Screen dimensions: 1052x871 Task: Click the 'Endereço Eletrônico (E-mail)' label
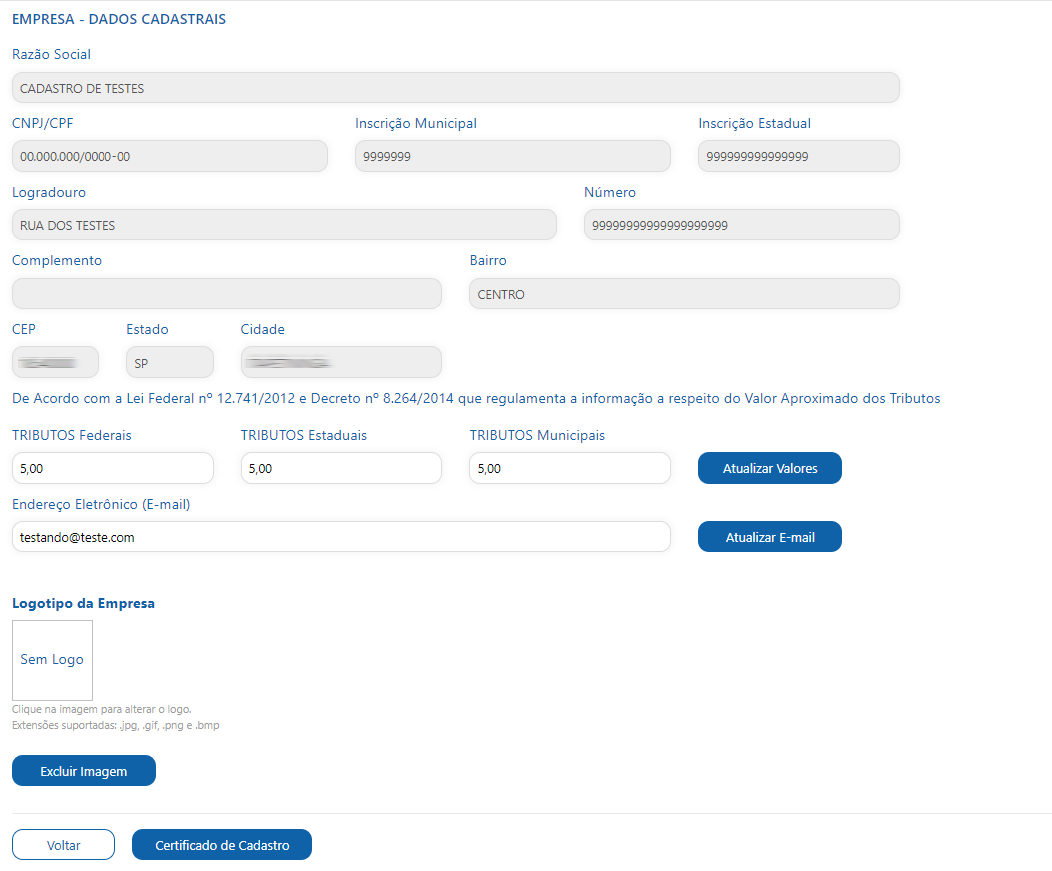101,505
